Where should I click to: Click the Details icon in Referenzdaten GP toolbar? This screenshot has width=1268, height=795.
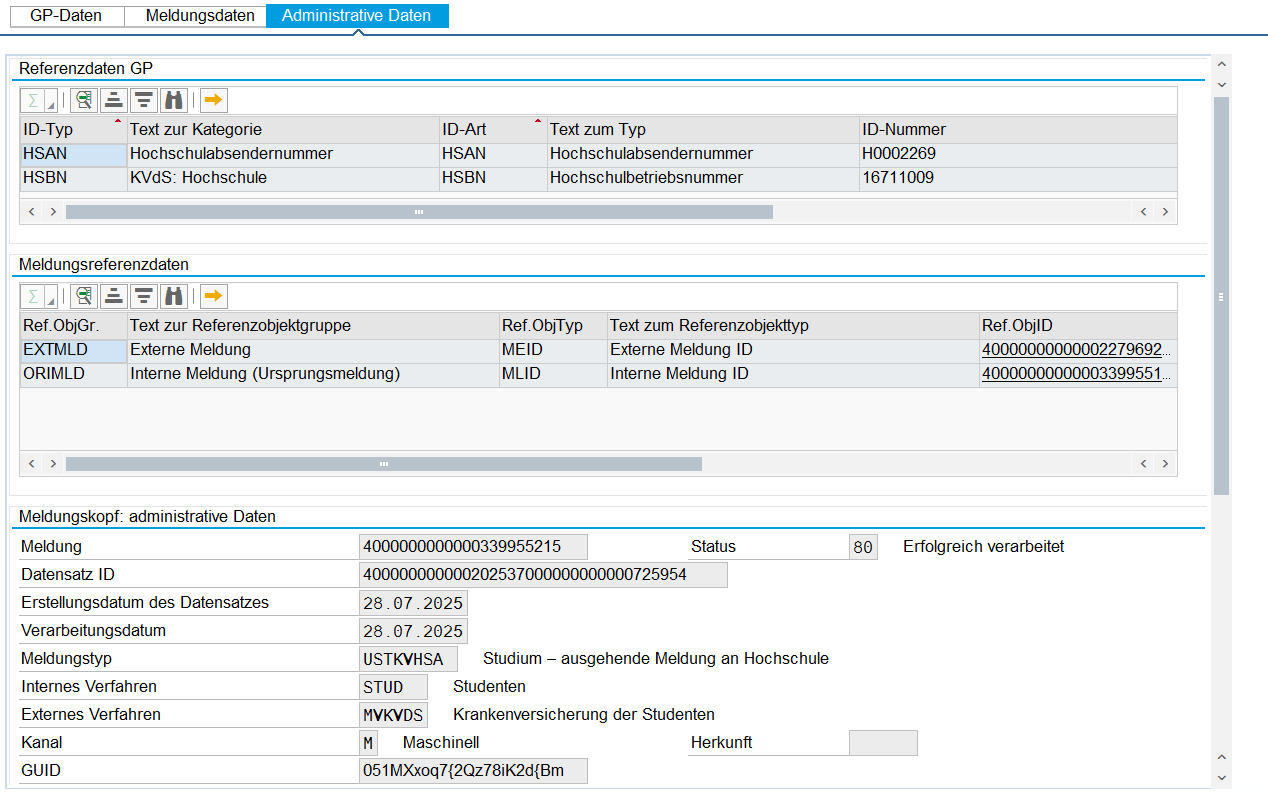point(83,100)
